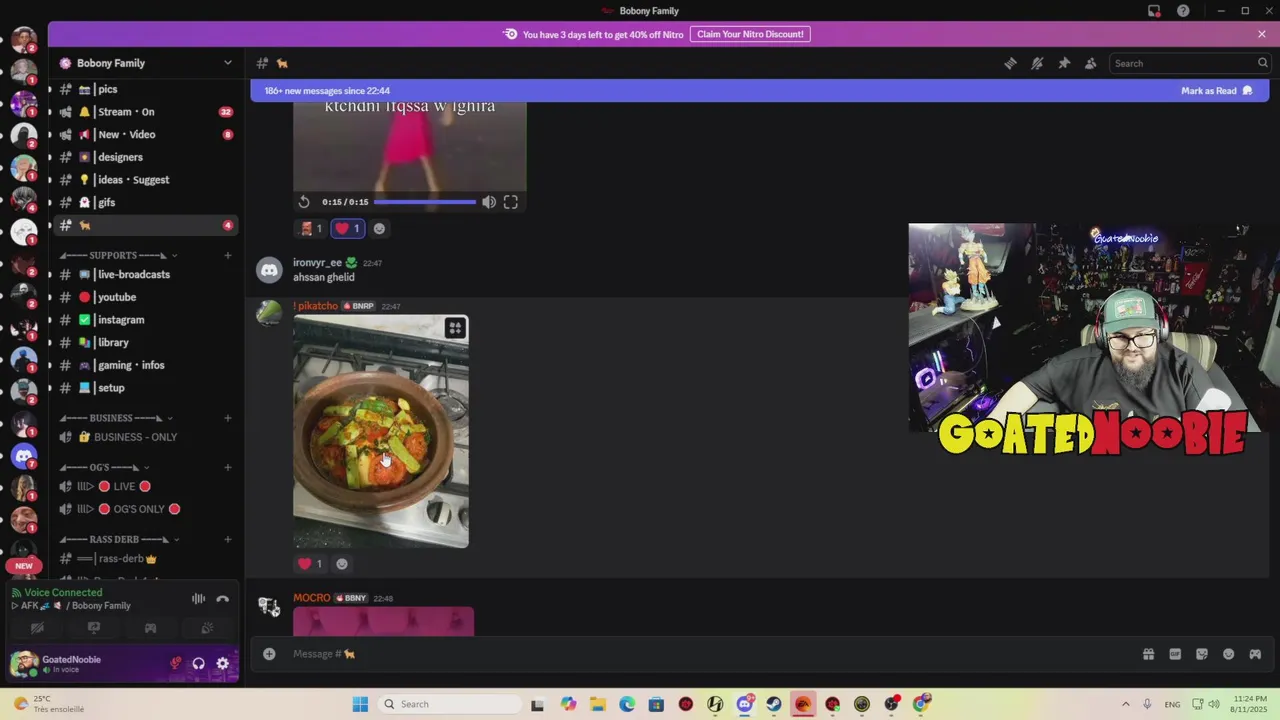Open pinned messages
This screenshot has height=720, width=1280.
click(1064, 63)
